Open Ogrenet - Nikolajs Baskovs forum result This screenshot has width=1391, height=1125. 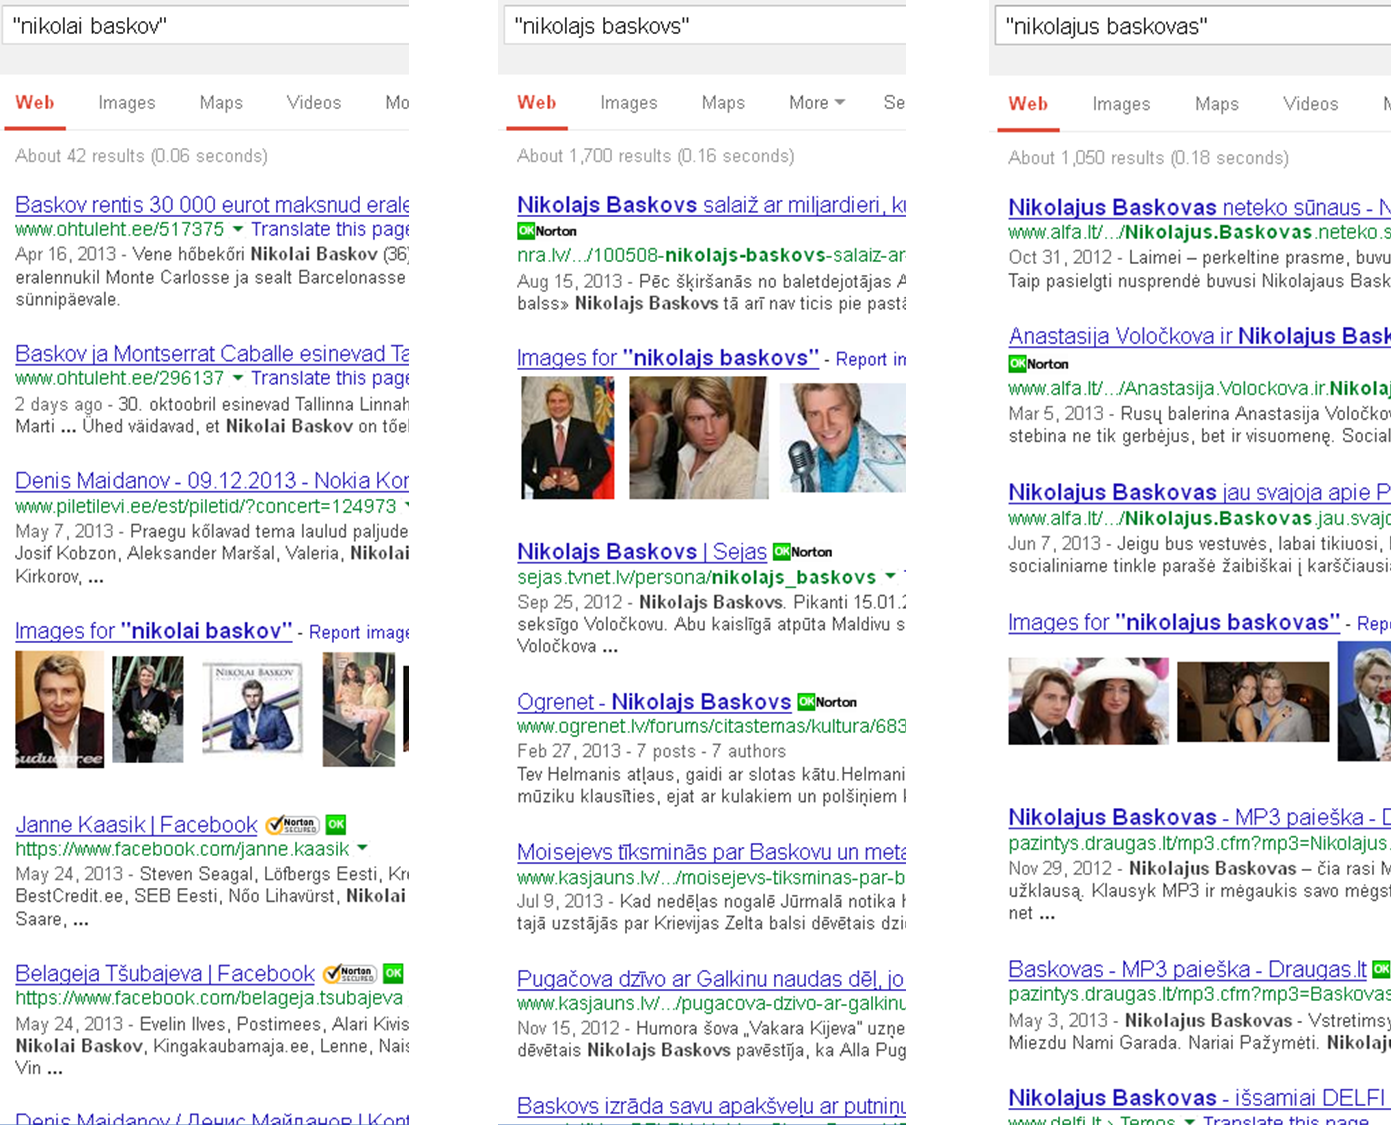point(654,702)
